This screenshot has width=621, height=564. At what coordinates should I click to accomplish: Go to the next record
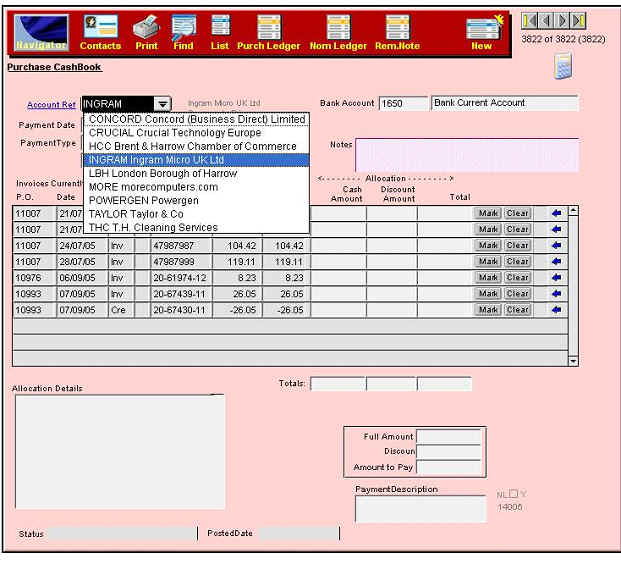pos(562,21)
